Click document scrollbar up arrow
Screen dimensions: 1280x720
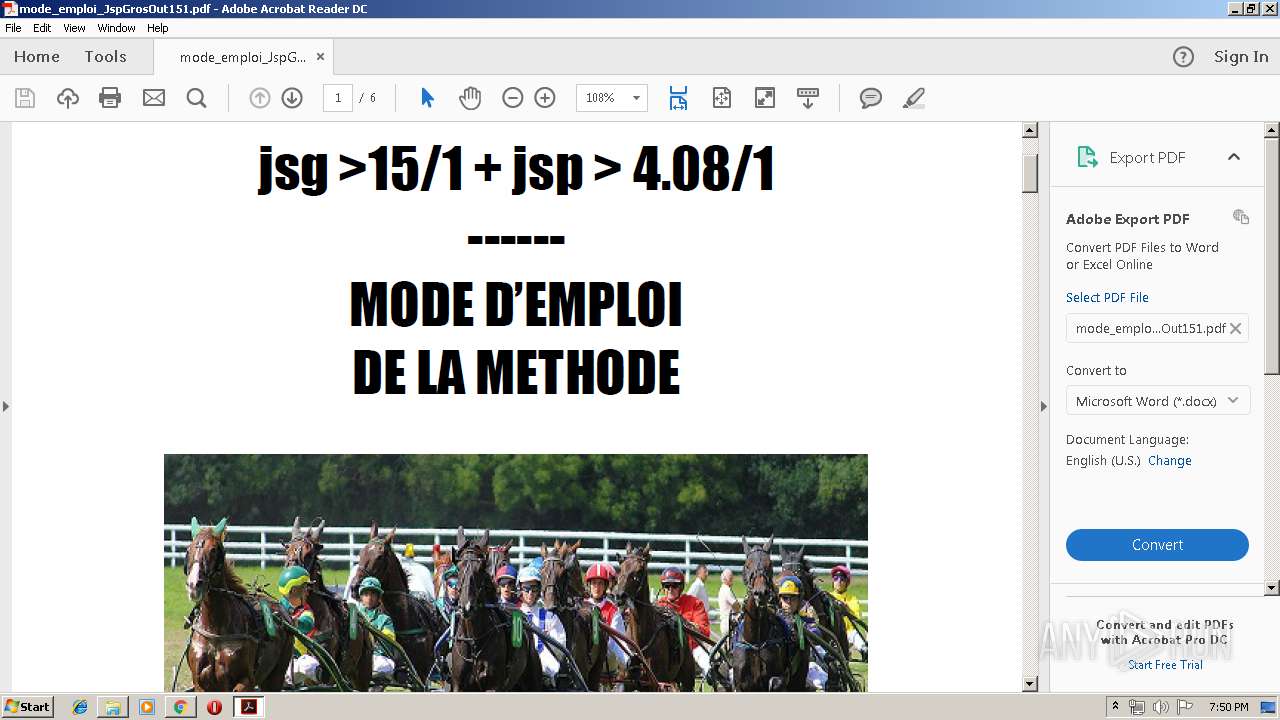coord(1030,130)
